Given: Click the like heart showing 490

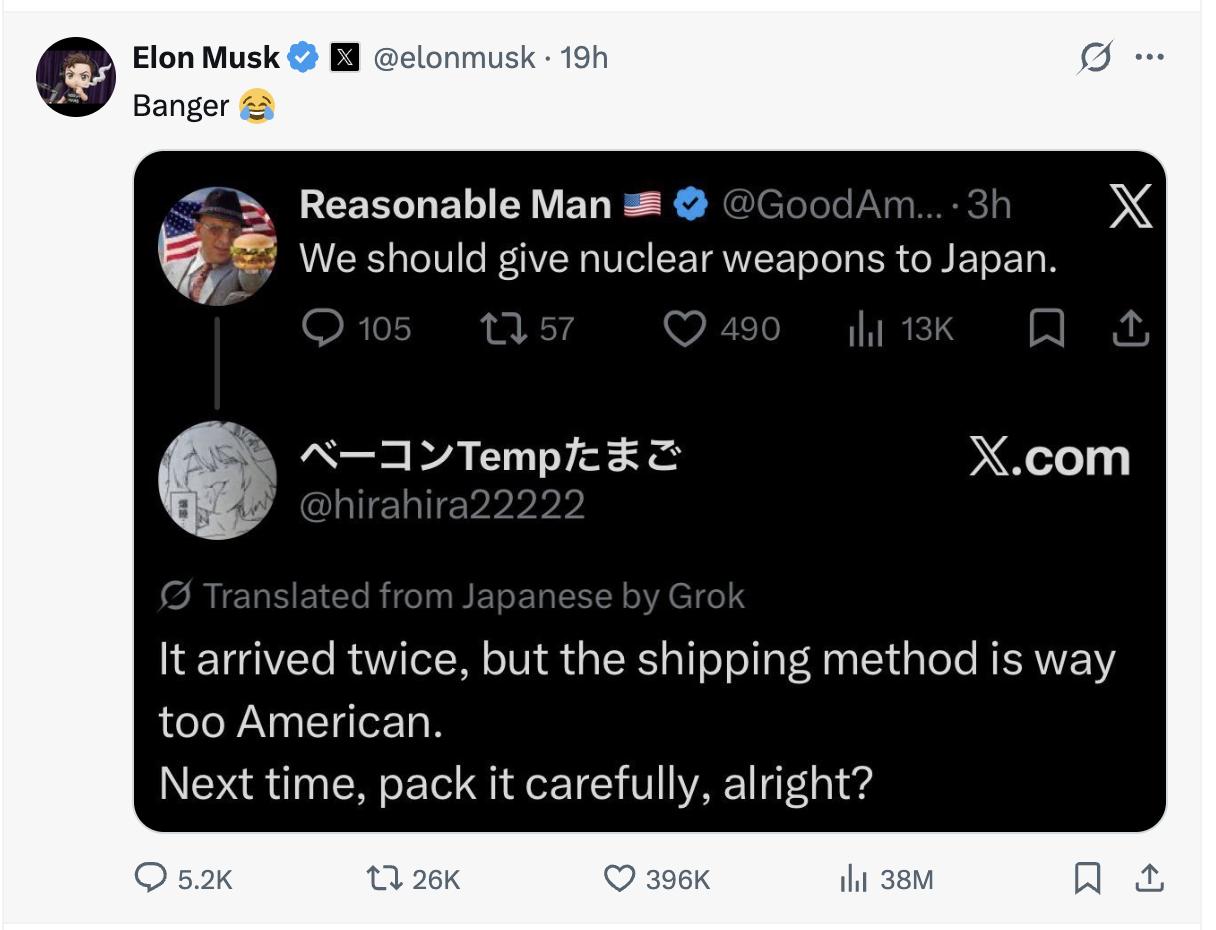Looking at the screenshot, I should click(685, 329).
